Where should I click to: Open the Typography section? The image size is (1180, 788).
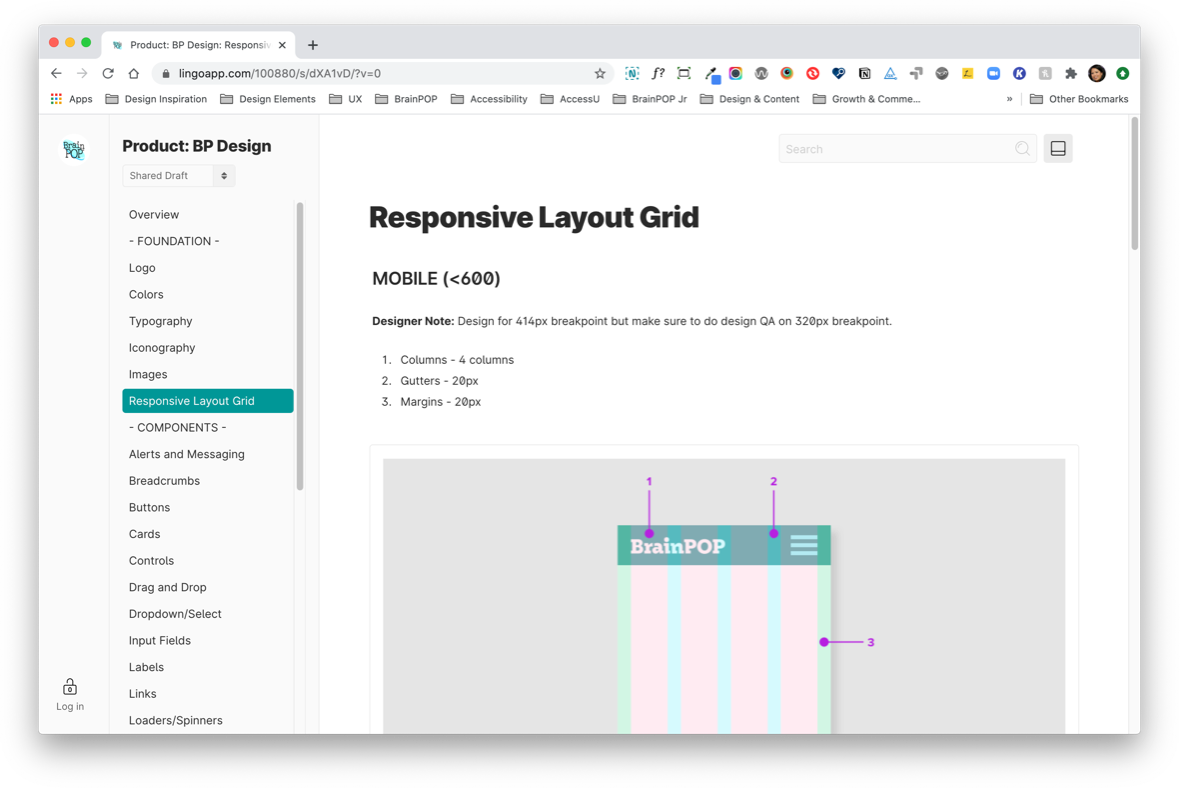(x=160, y=321)
